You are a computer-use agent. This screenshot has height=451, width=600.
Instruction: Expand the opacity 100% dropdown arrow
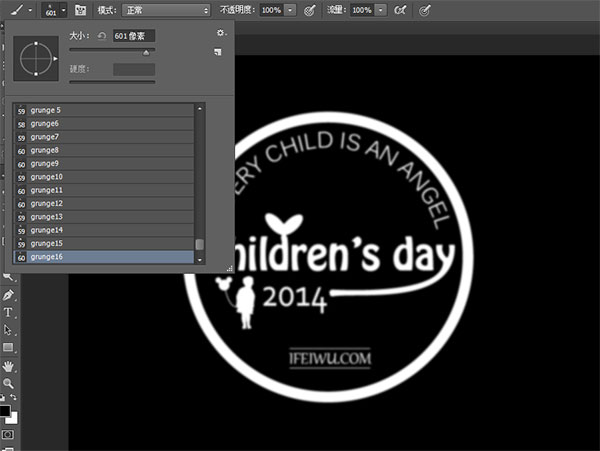[x=291, y=10]
